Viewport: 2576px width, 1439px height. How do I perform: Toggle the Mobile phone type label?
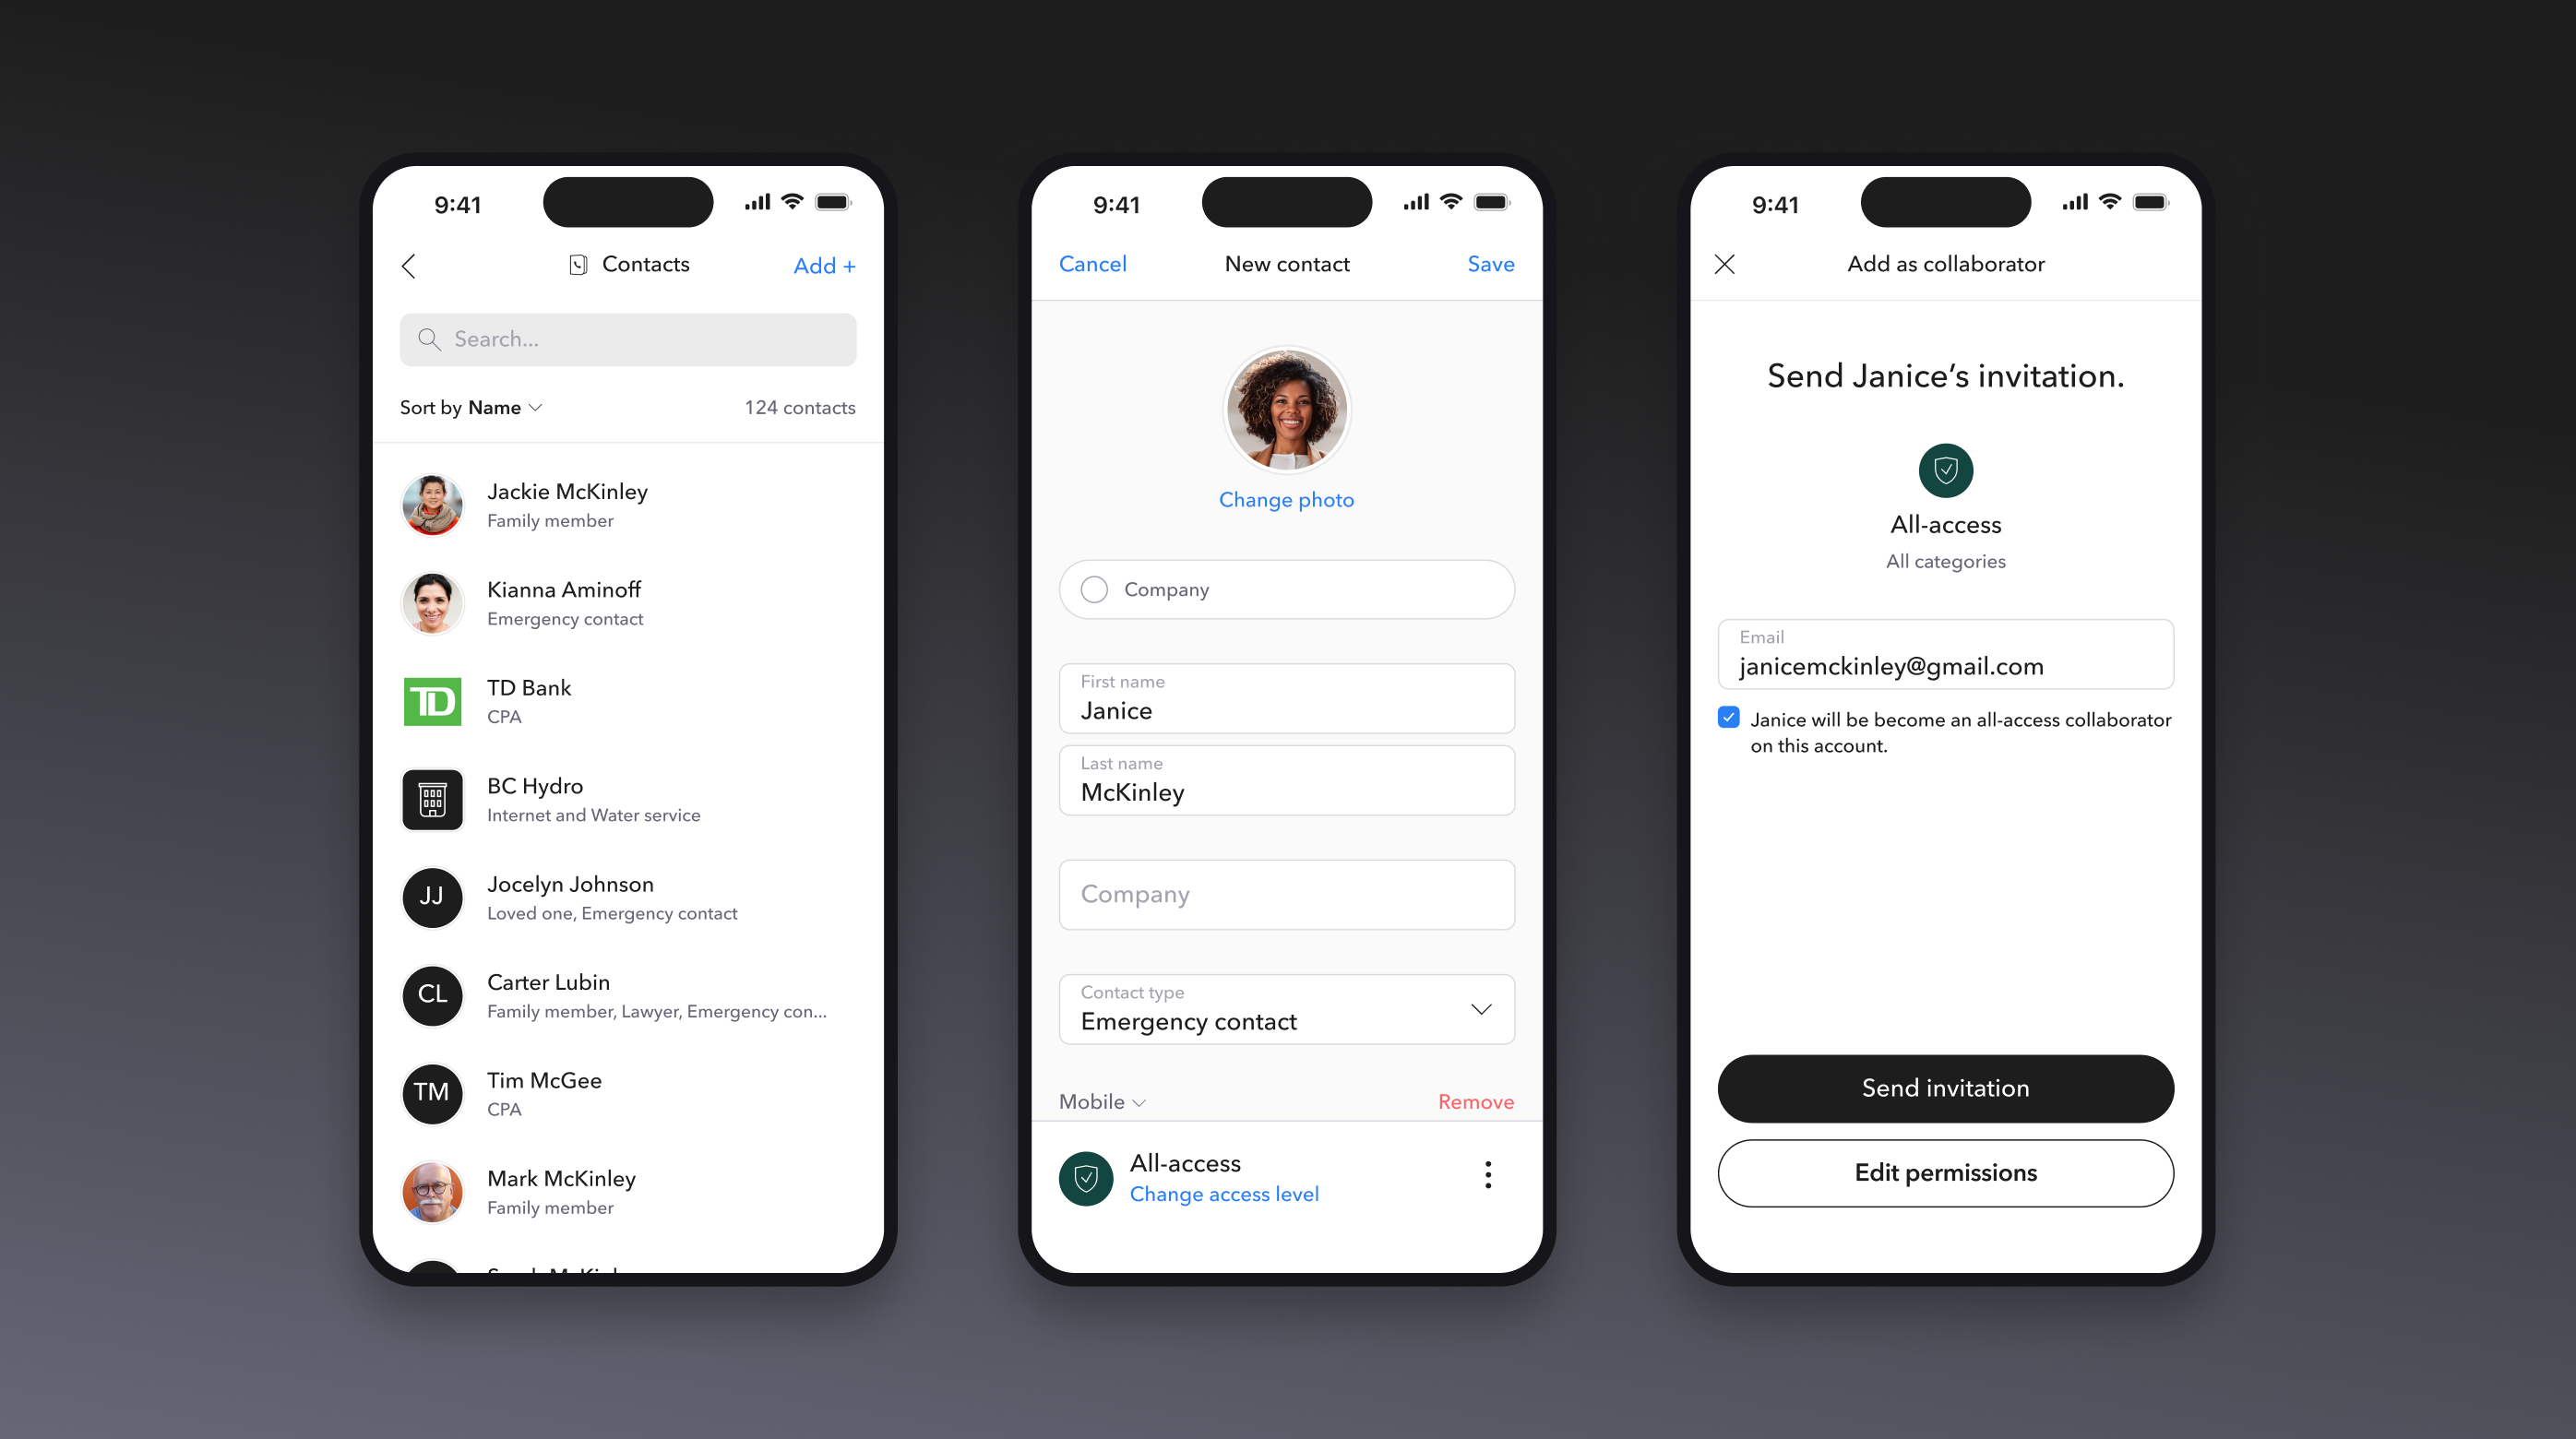tap(1105, 1101)
